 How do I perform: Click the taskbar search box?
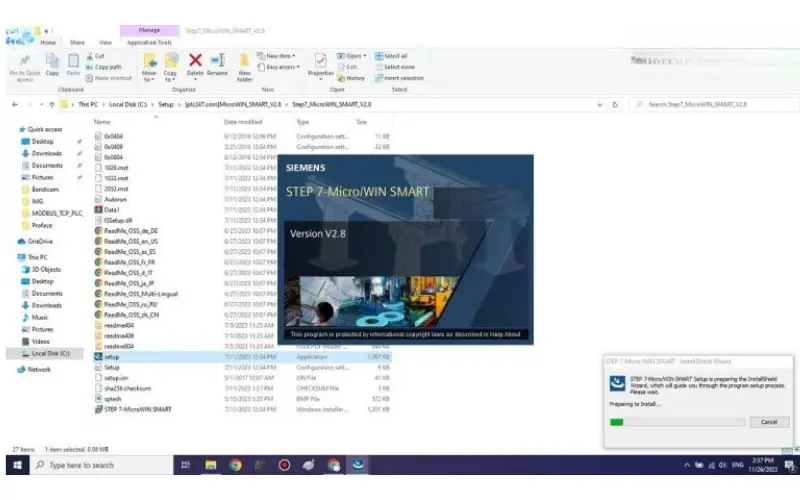point(102,465)
